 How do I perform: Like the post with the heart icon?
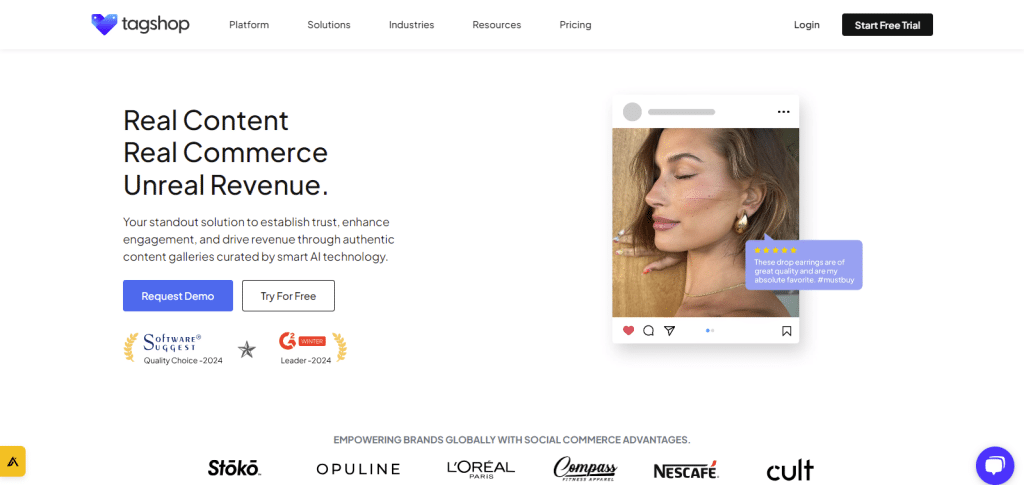point(628,330)
